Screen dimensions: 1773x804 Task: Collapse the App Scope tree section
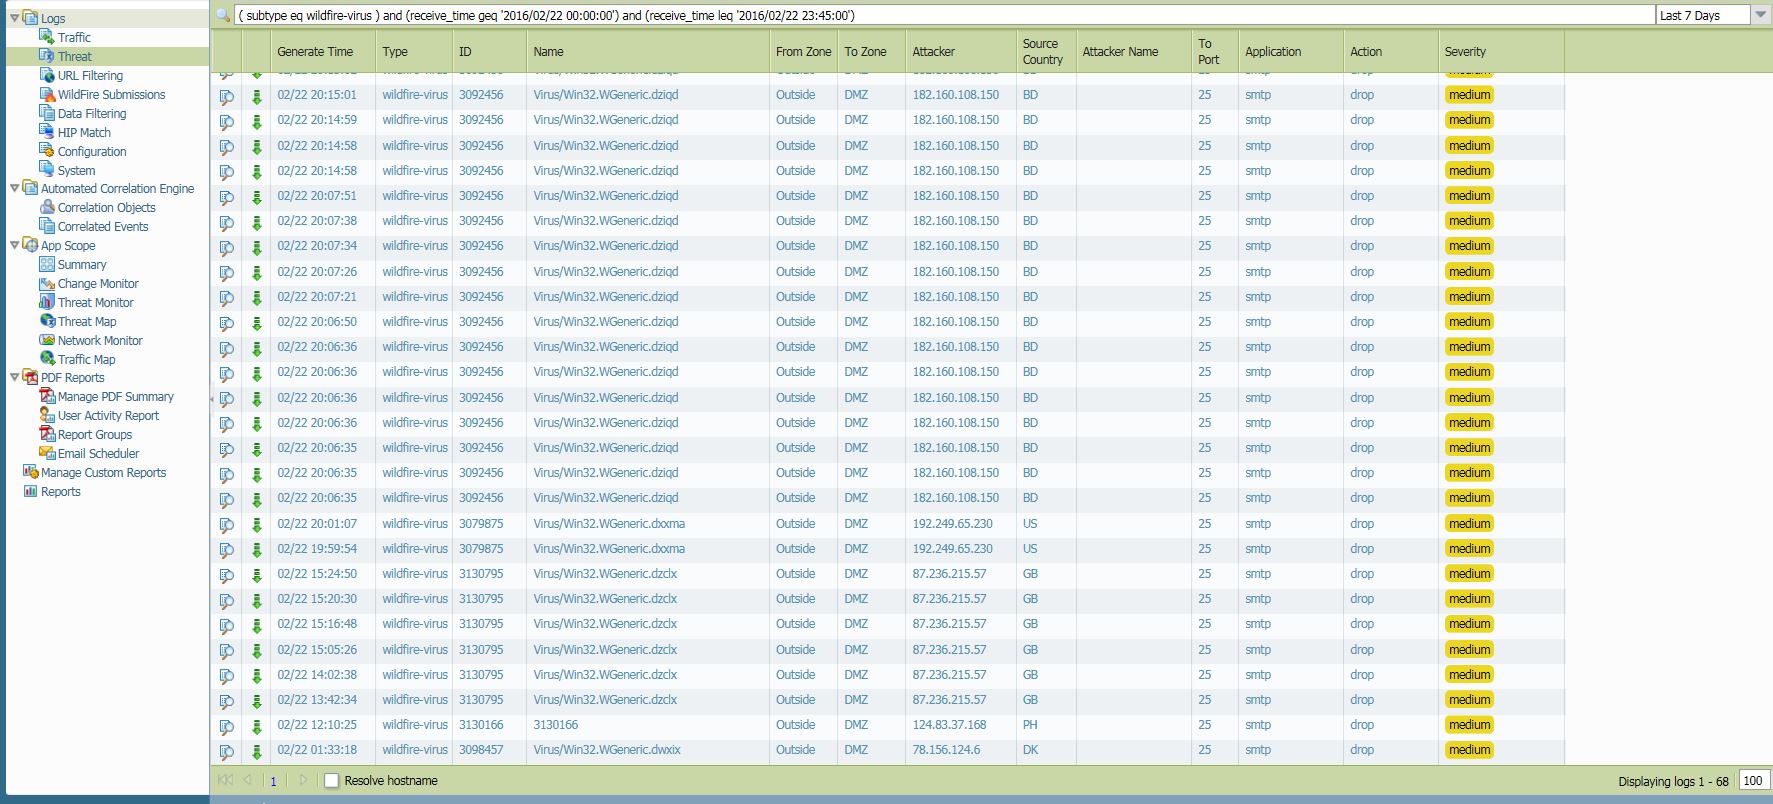(14, 245)
